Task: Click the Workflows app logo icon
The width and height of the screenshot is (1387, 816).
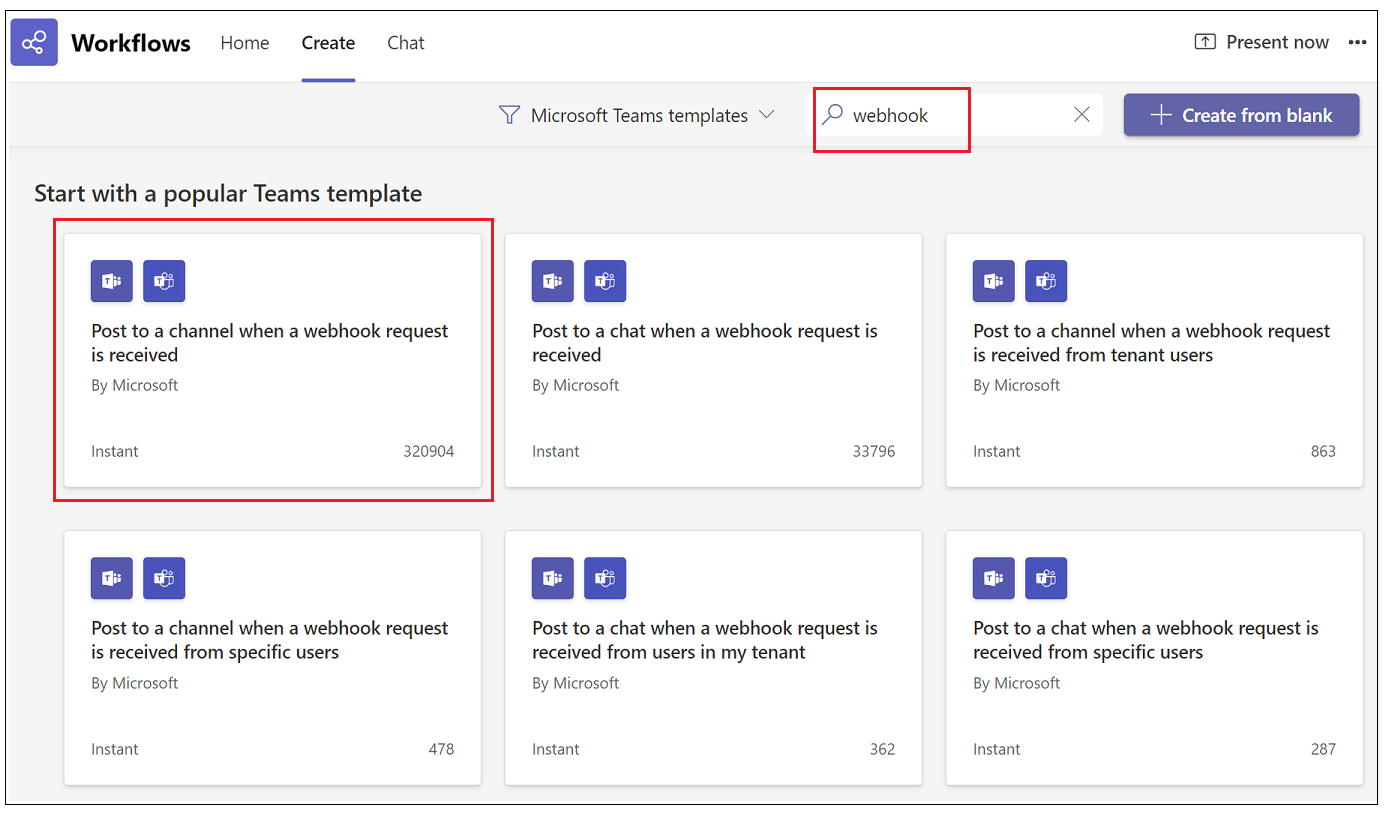Action: [x=34, y=42]
